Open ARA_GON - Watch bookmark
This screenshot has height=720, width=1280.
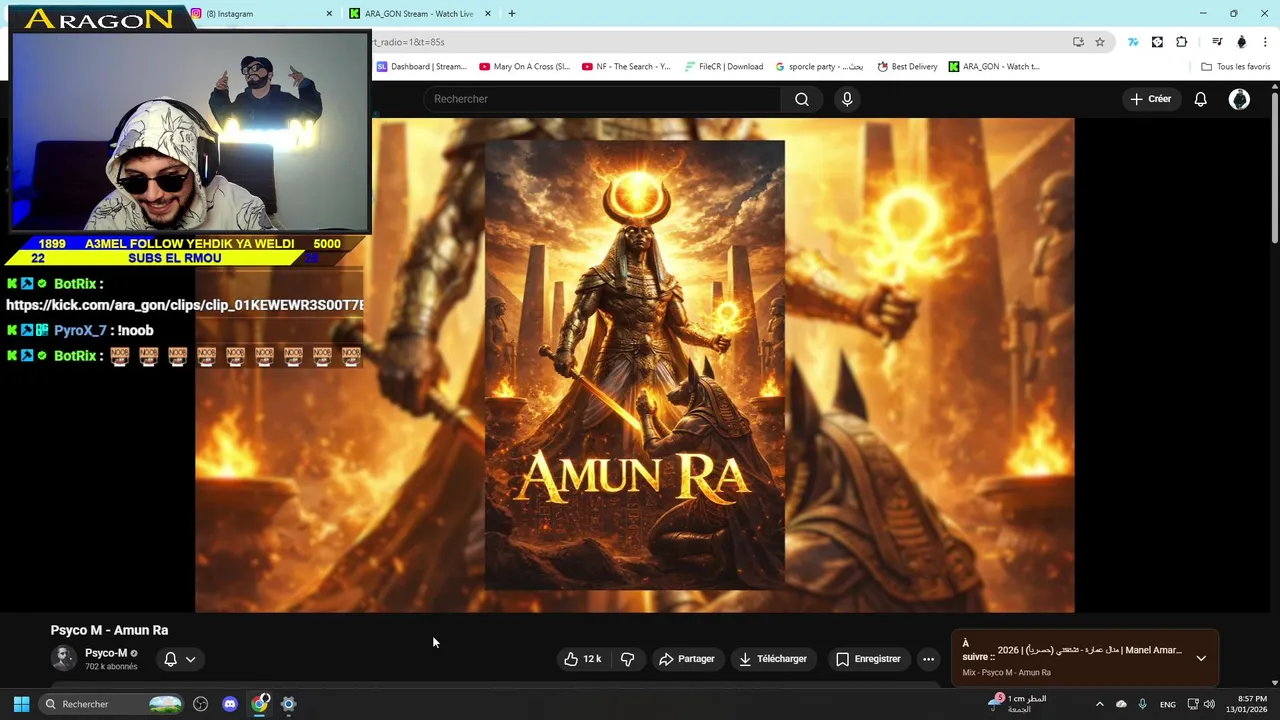point(994,67)
